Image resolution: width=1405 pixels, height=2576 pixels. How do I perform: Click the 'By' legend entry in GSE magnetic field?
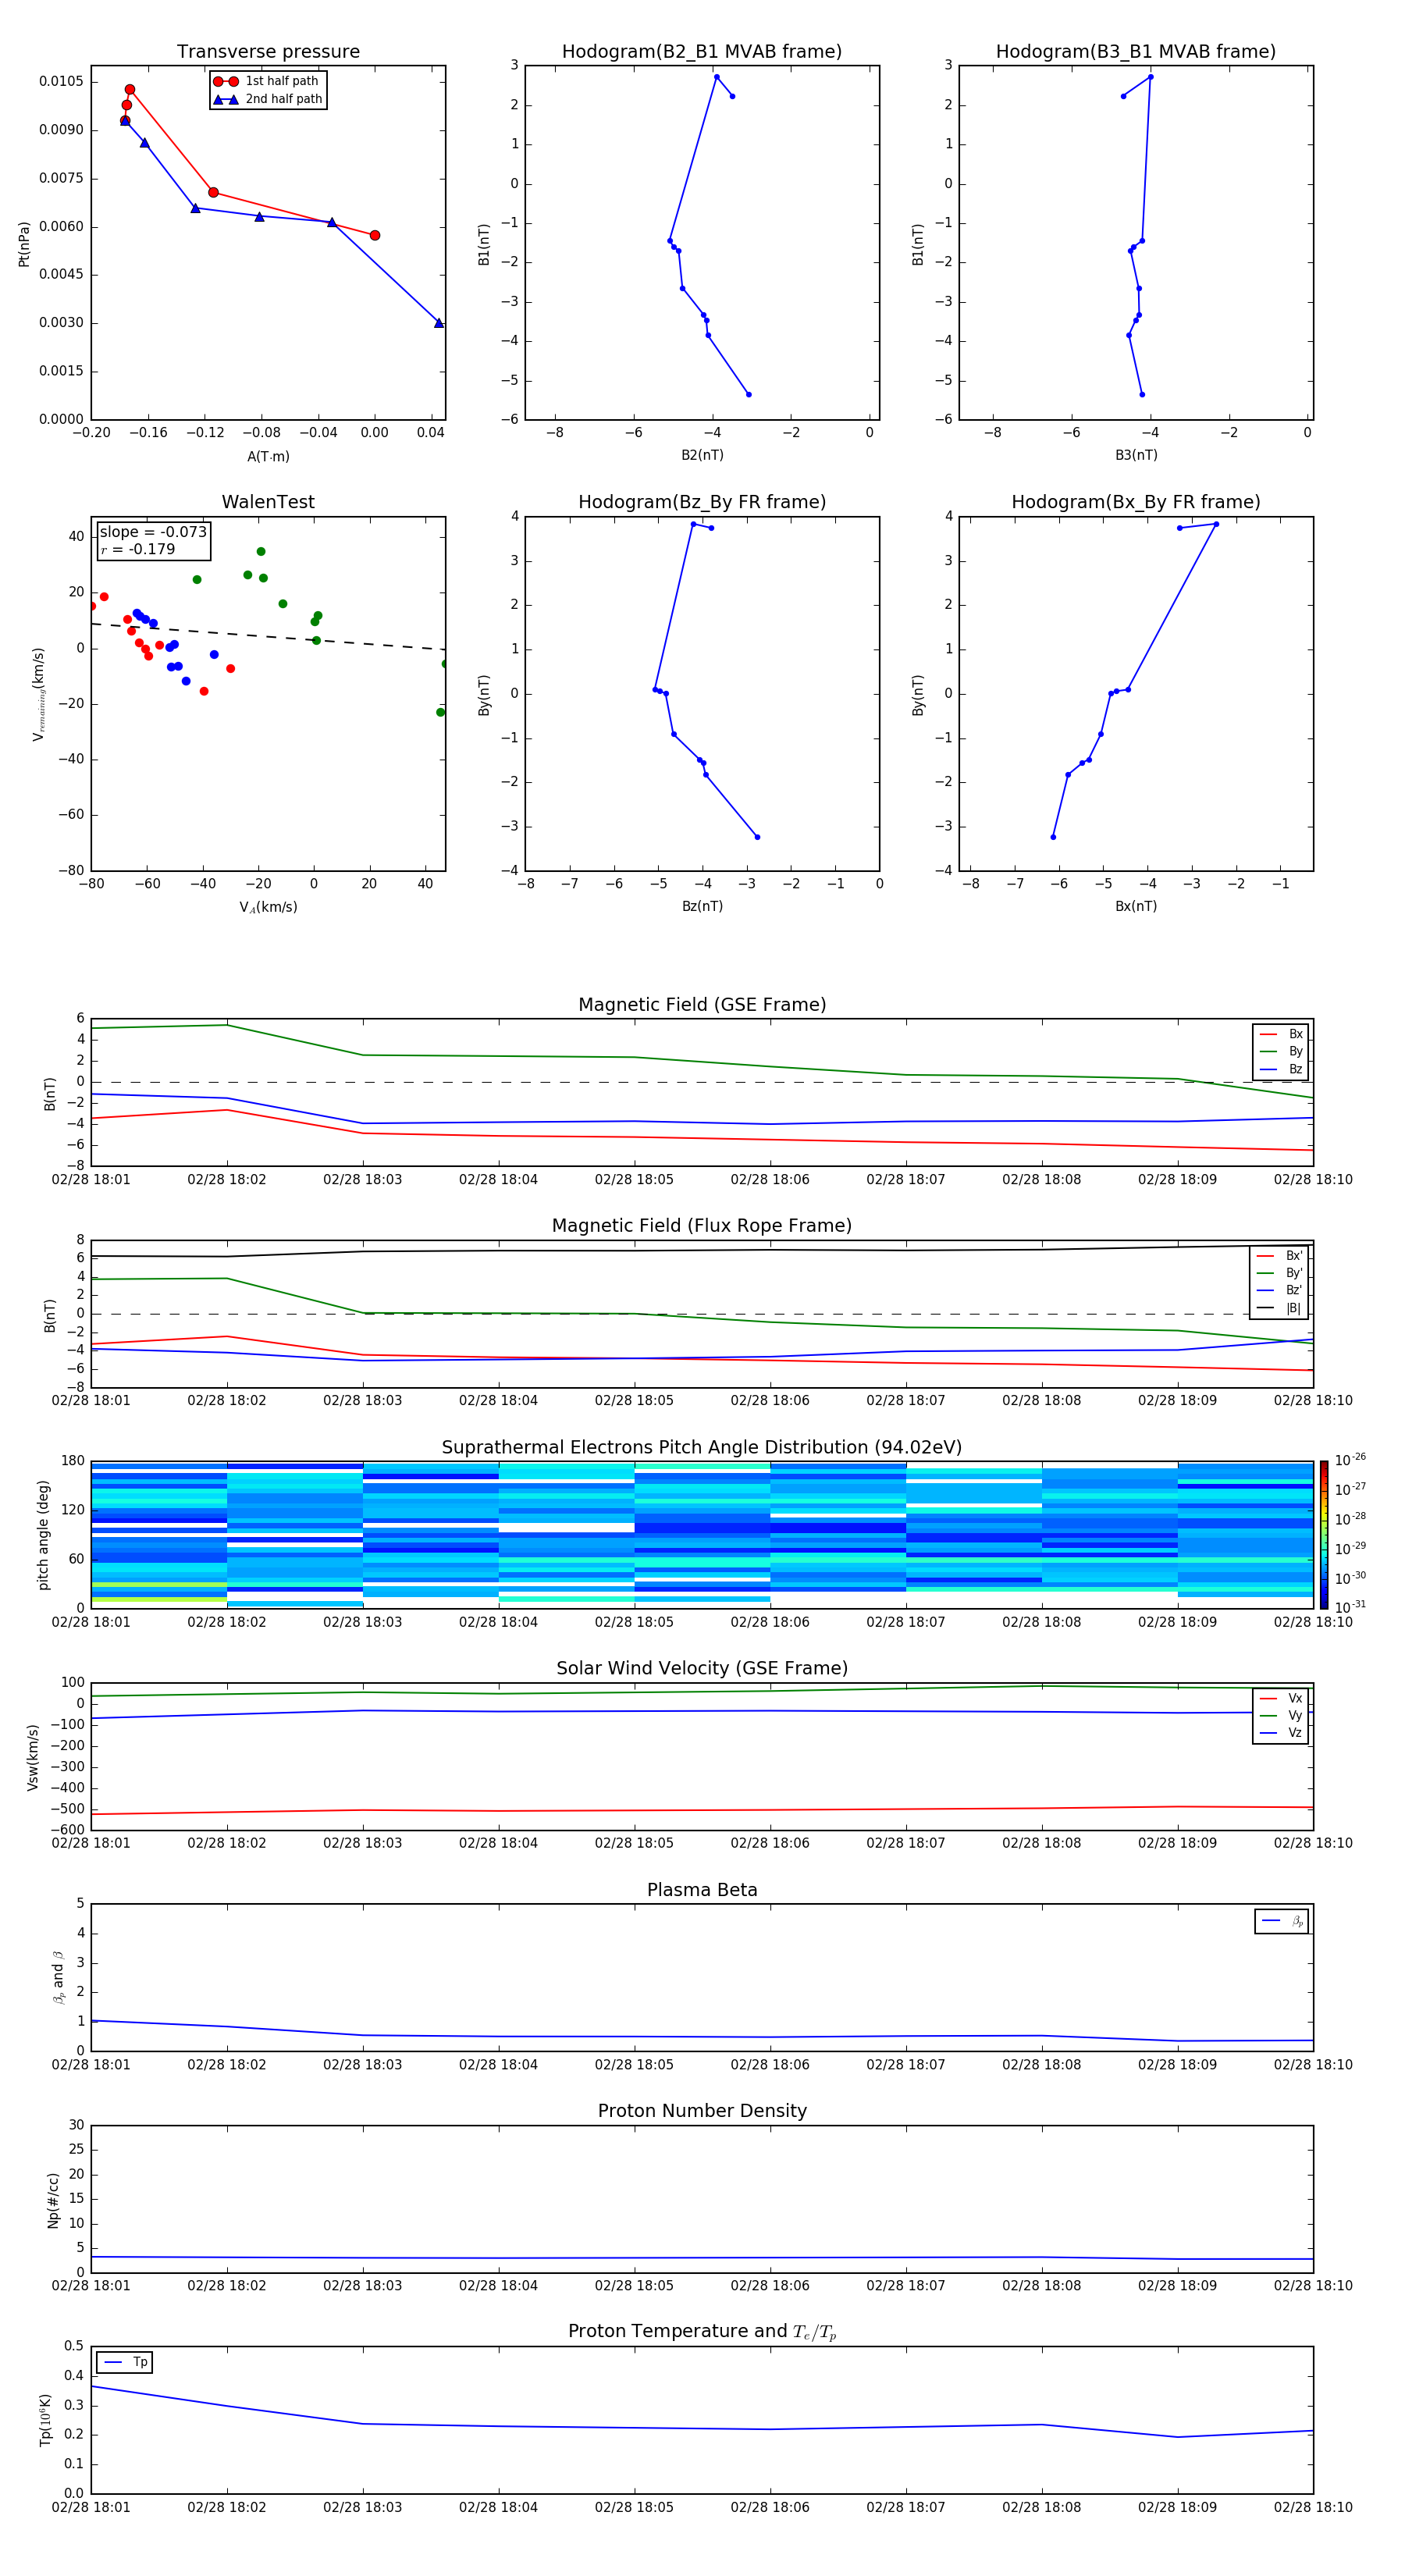(x=1281, y=1051)
